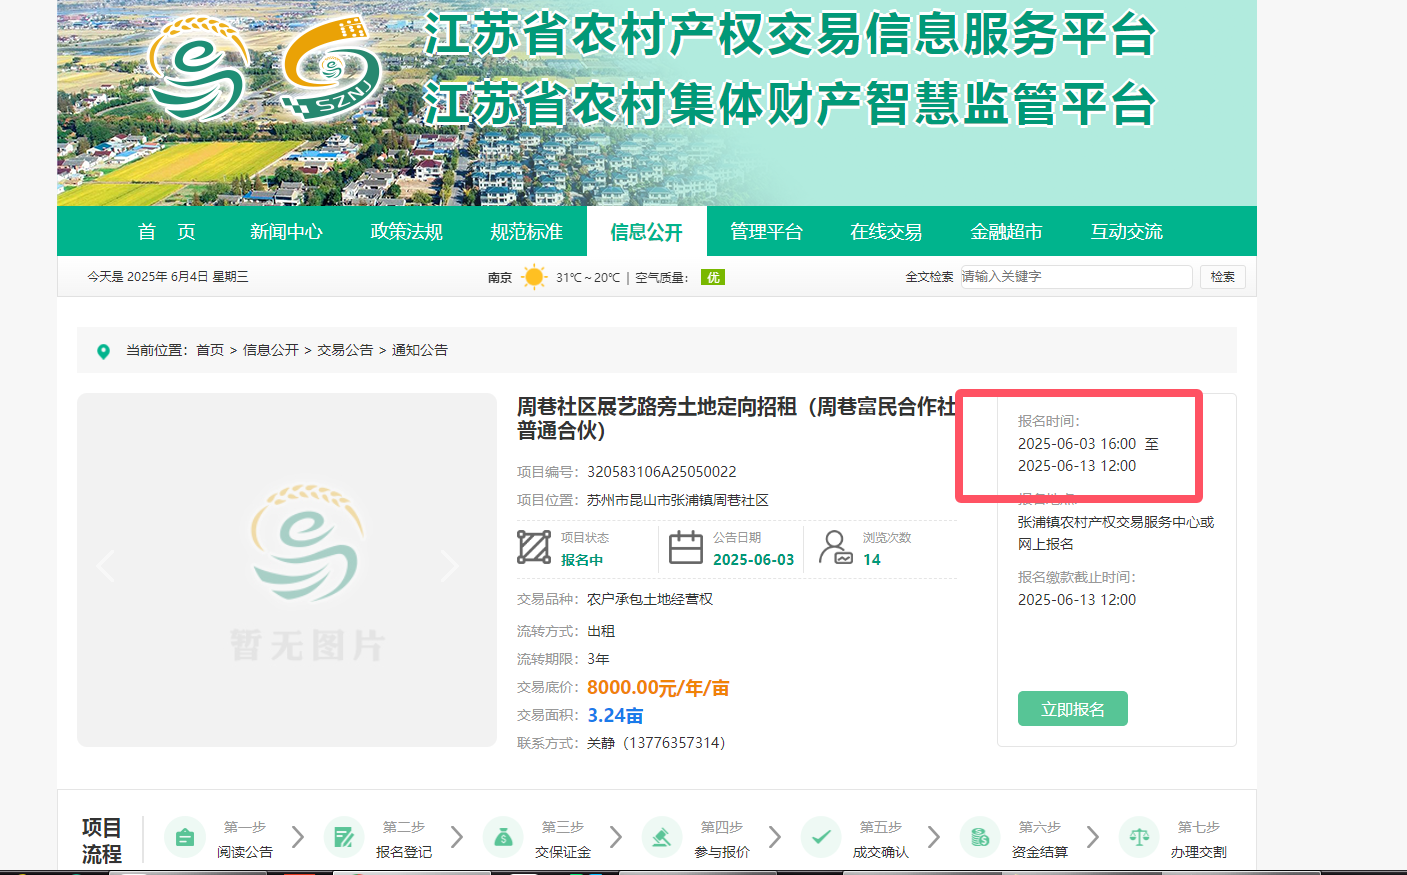Image resolution: width=1407 pixels, height=875 pixels.
Task: Click the 参与报价 auction gavel icon
Action: [662, 838]
